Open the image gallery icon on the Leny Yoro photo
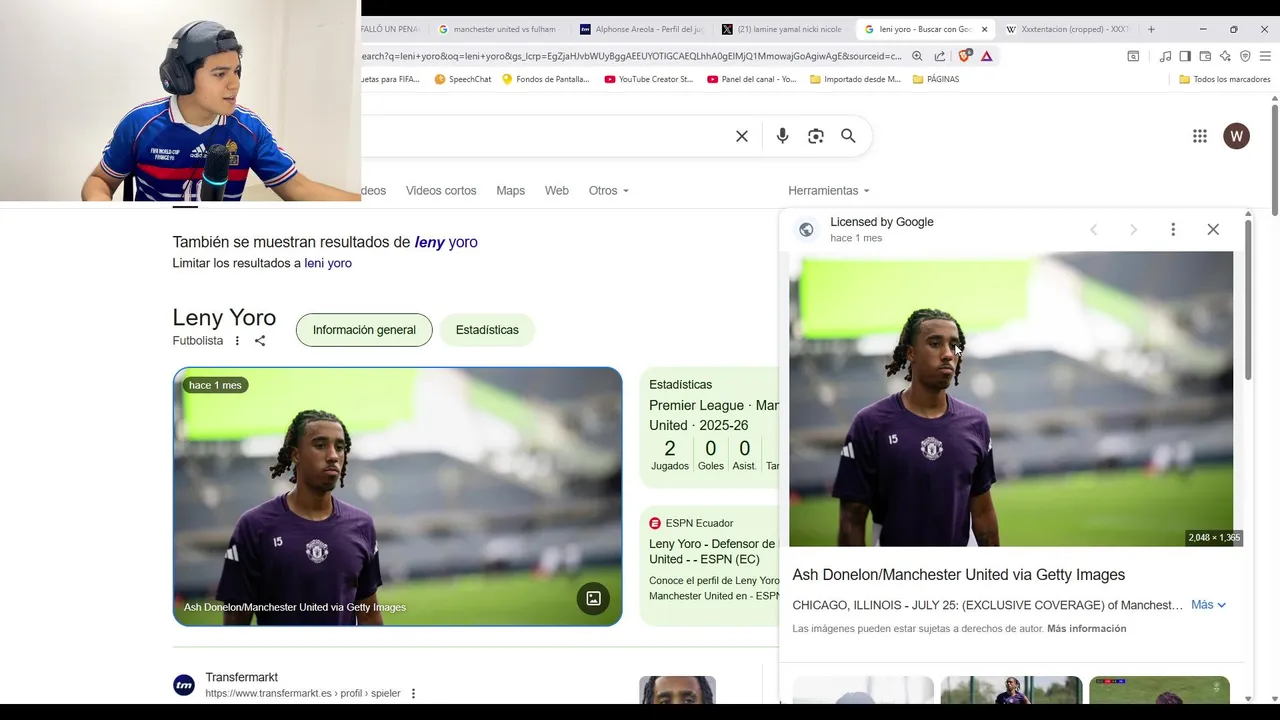The height and width of the screenshot is (720, 1280). tap(593, 598)
